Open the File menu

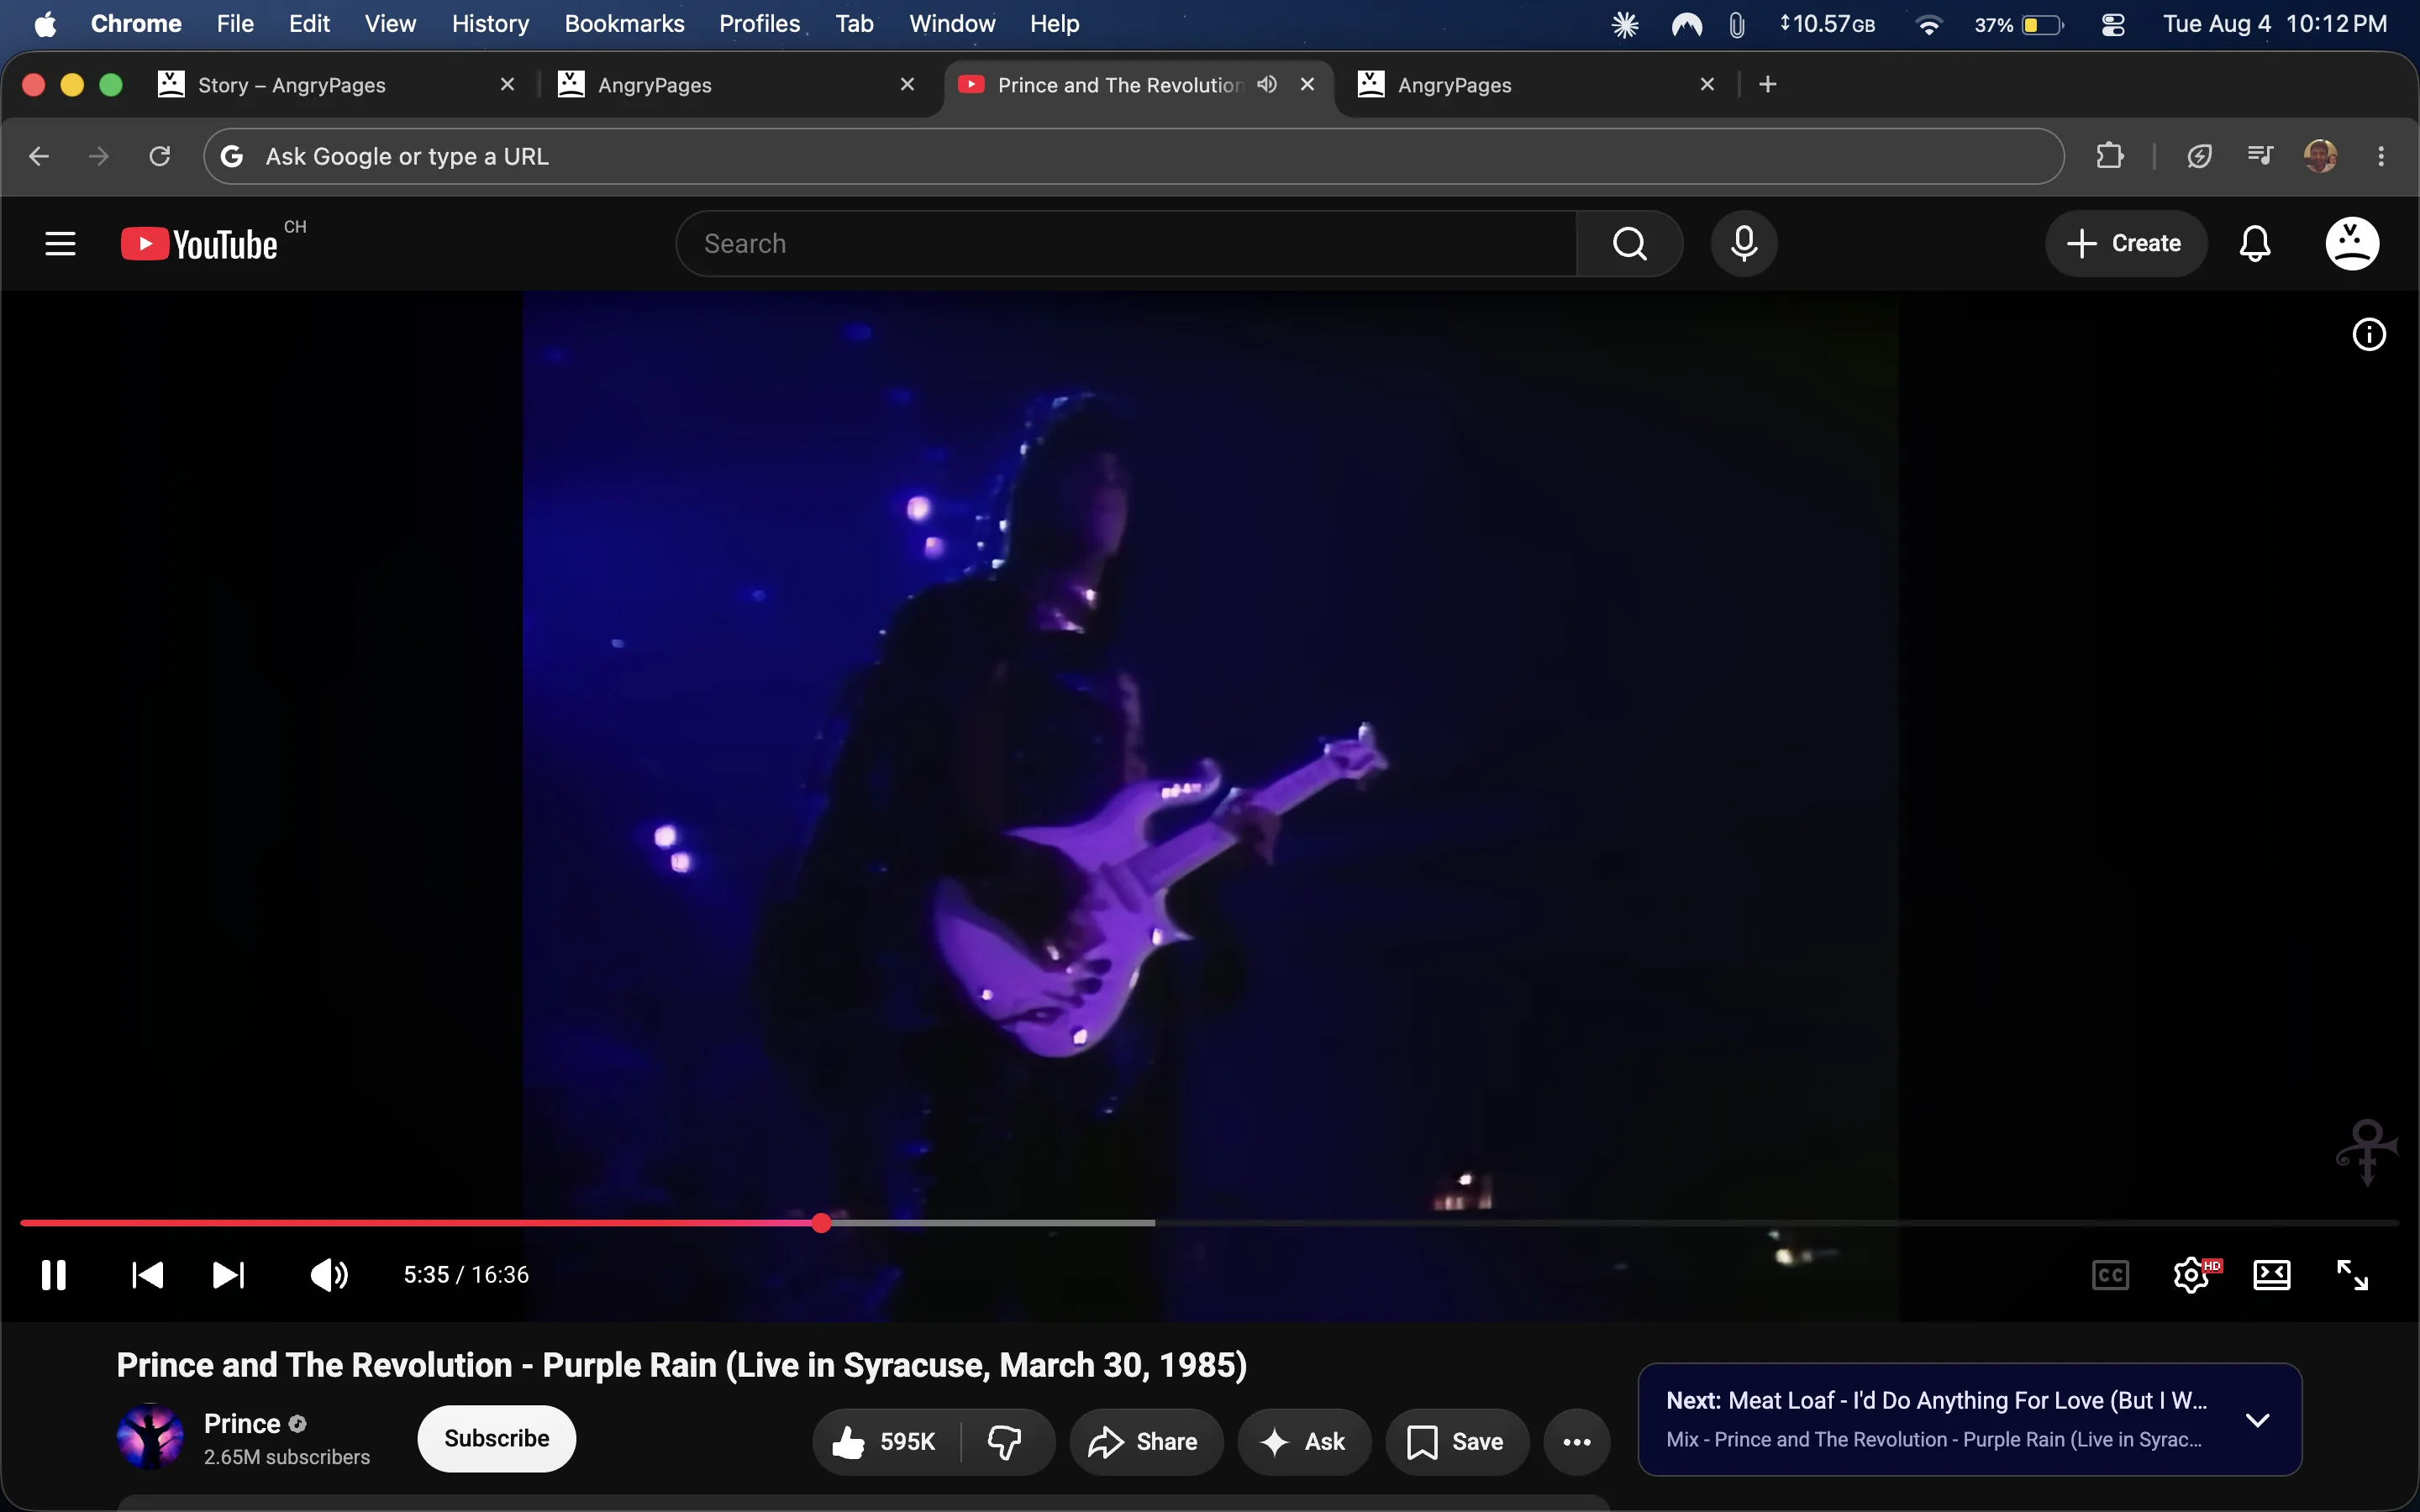235,24
